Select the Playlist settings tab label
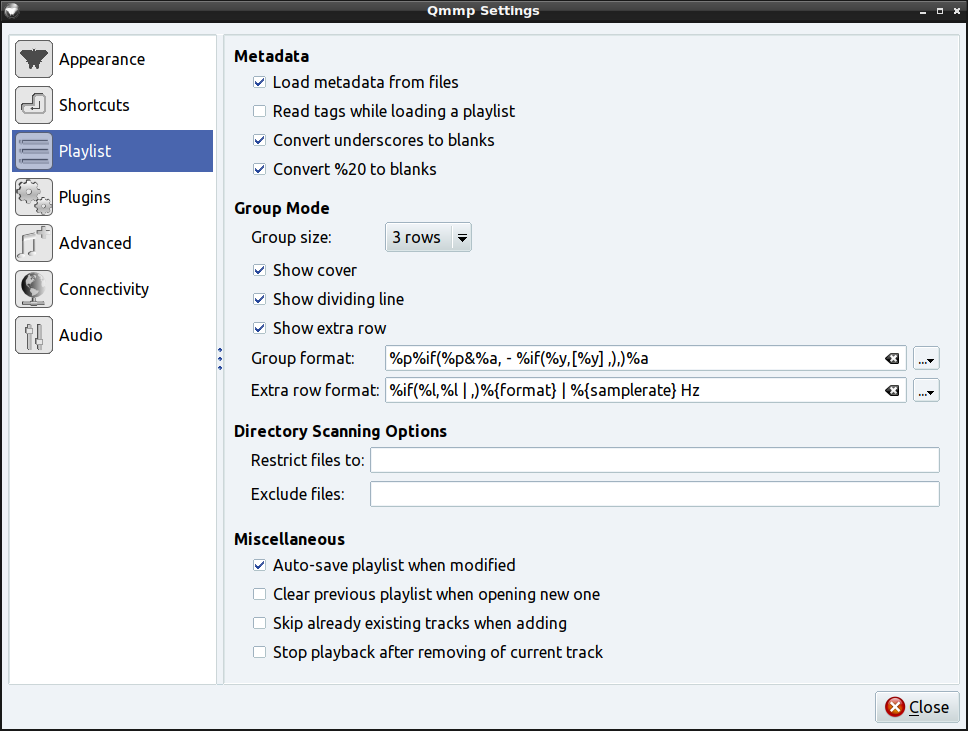This screenshot has height=731, width=968. click(x=85, y=152)
